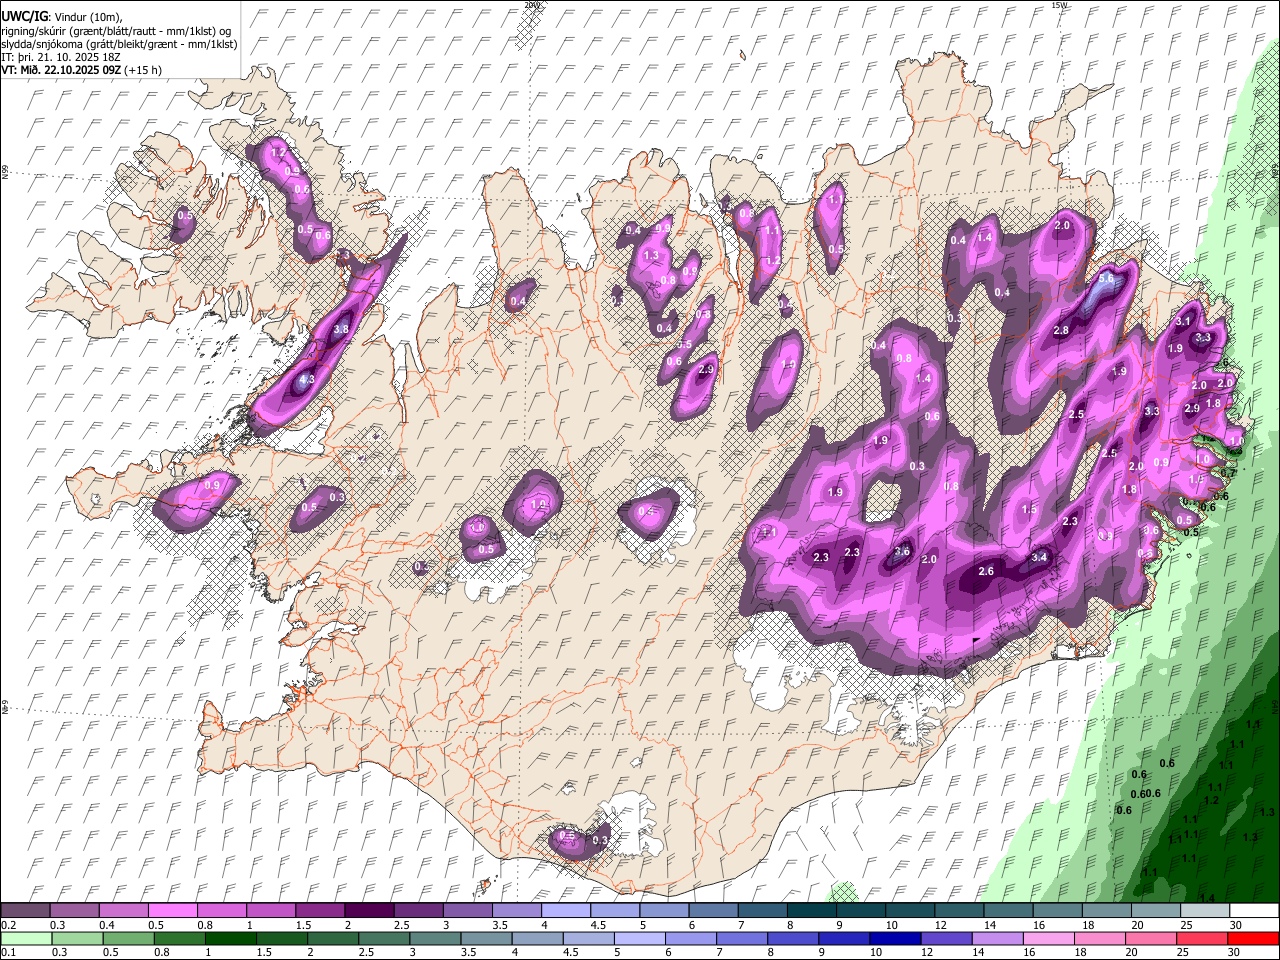This screenshot has width=1280, height=960.
Task: Click the bright pink 0.5–0.8 snowfall legend swatch
Action: [172, 911]
